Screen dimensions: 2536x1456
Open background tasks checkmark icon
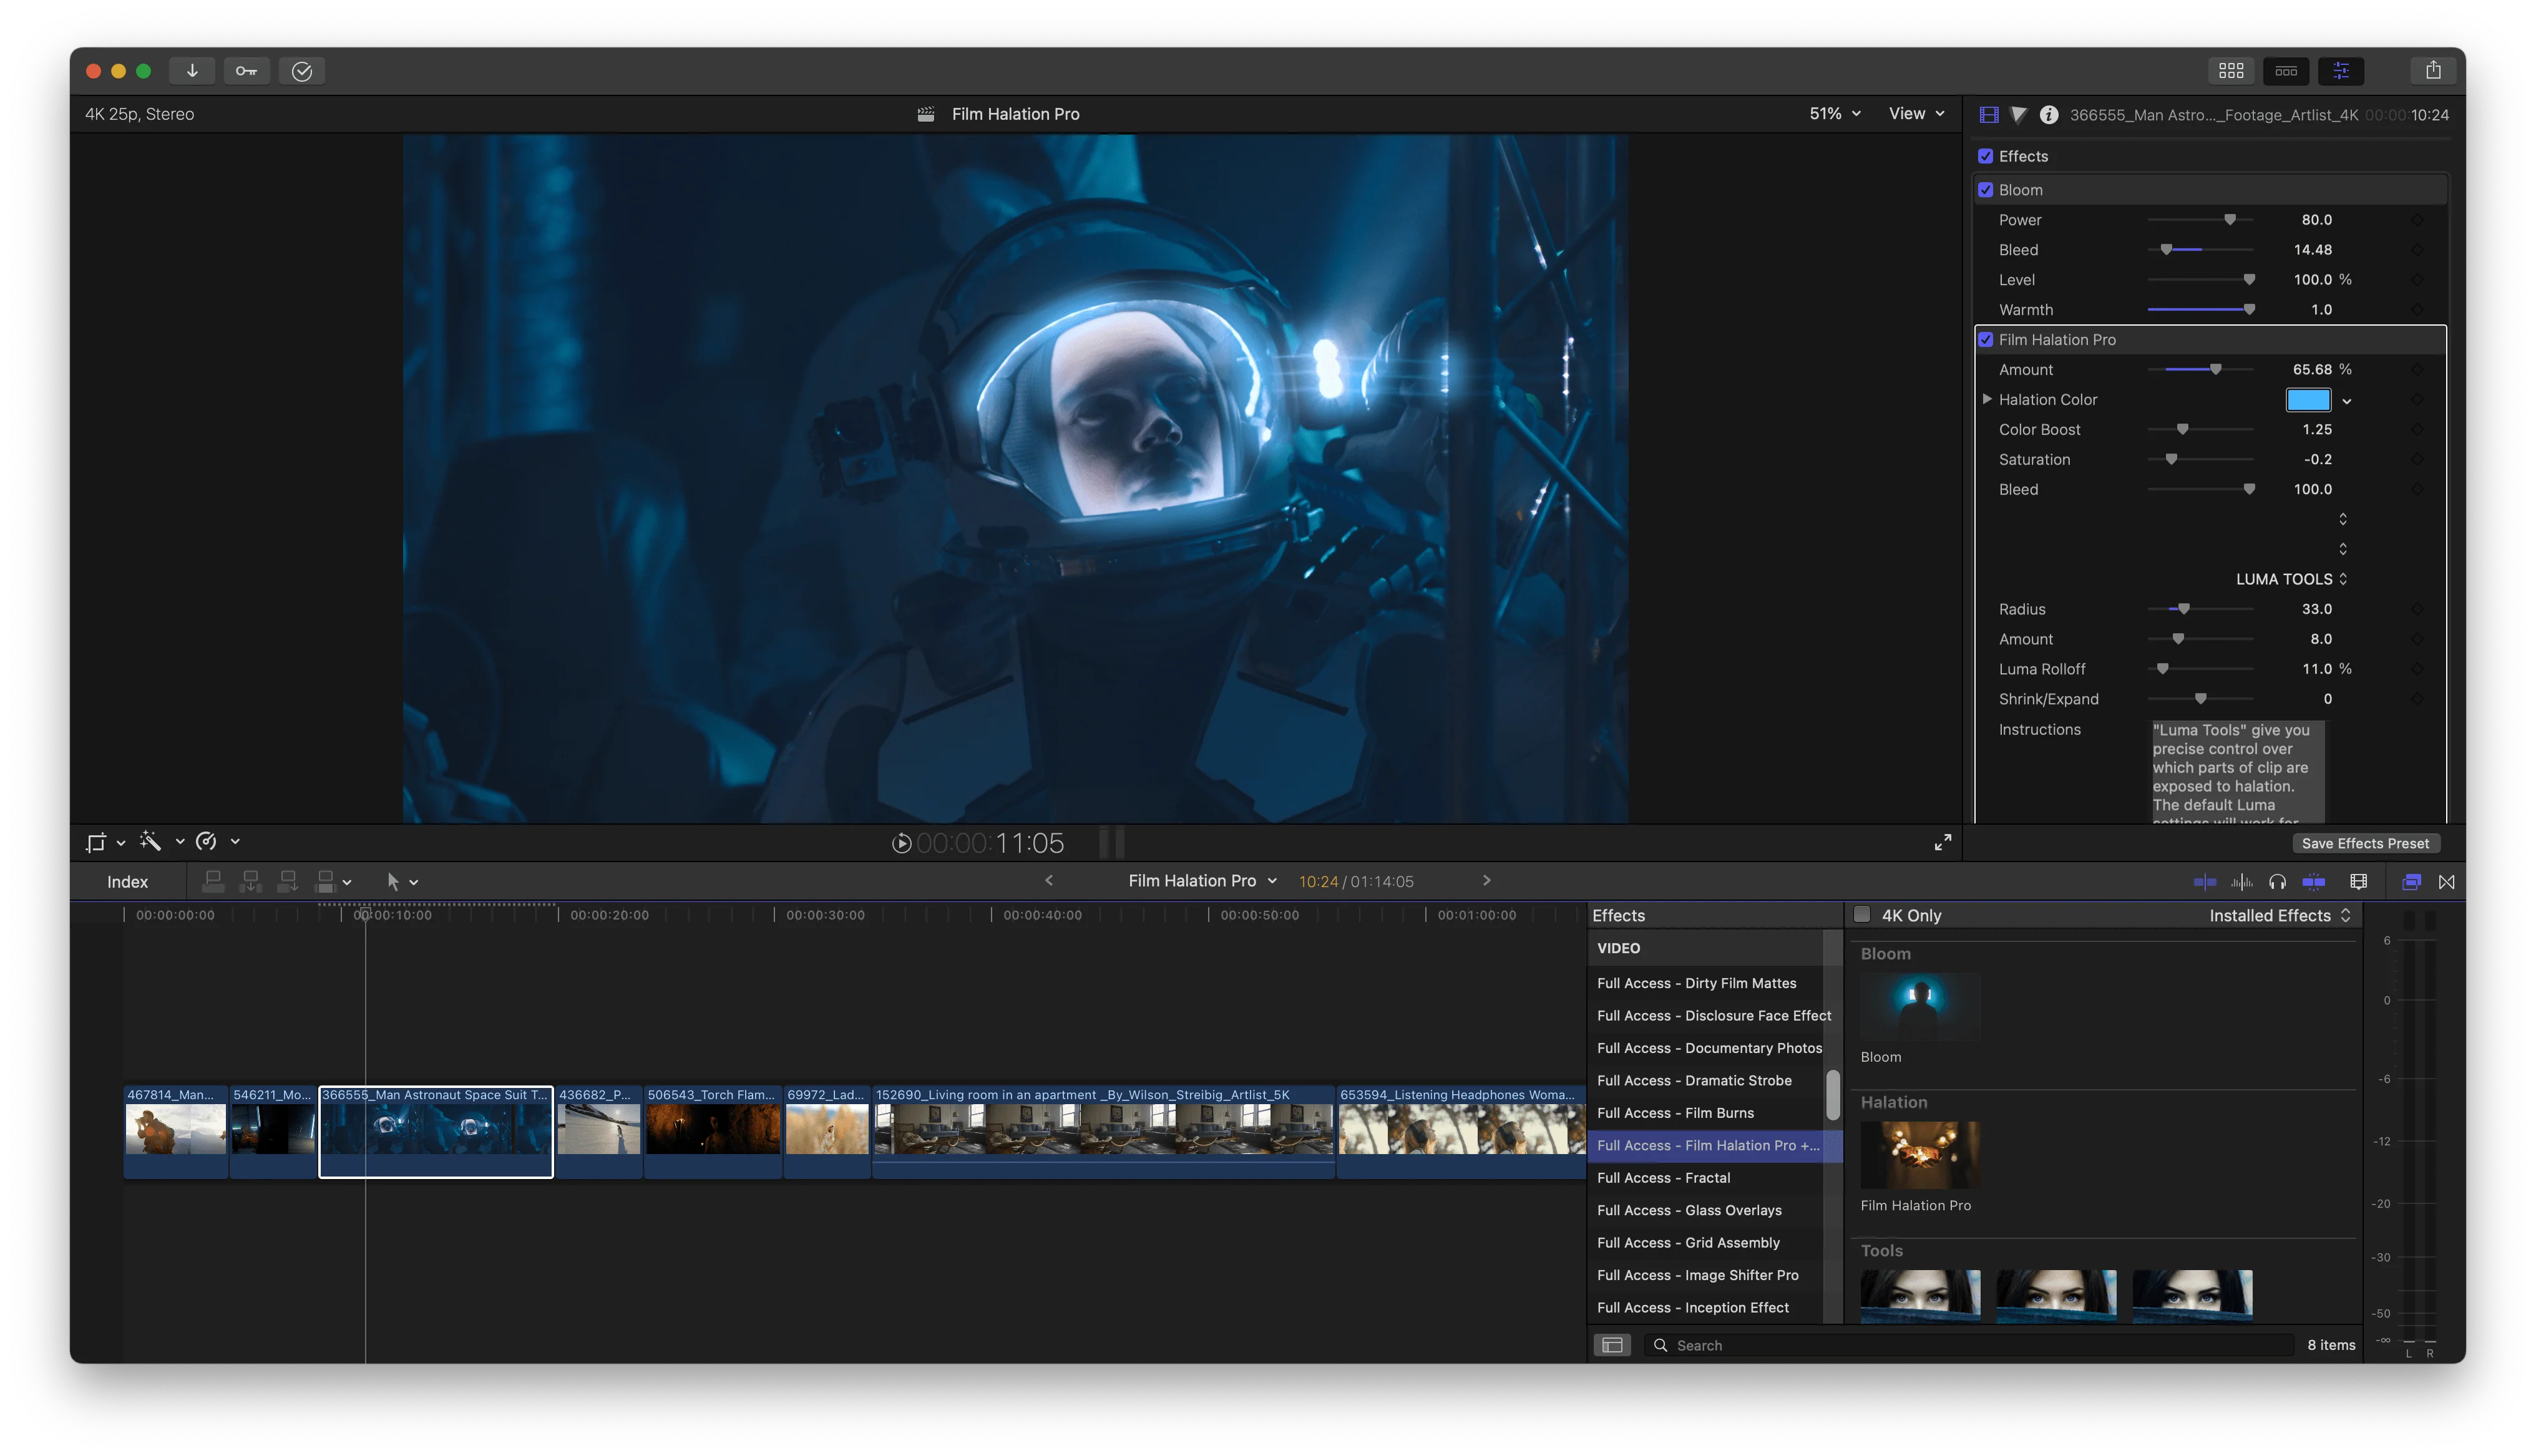coord(302,71)
